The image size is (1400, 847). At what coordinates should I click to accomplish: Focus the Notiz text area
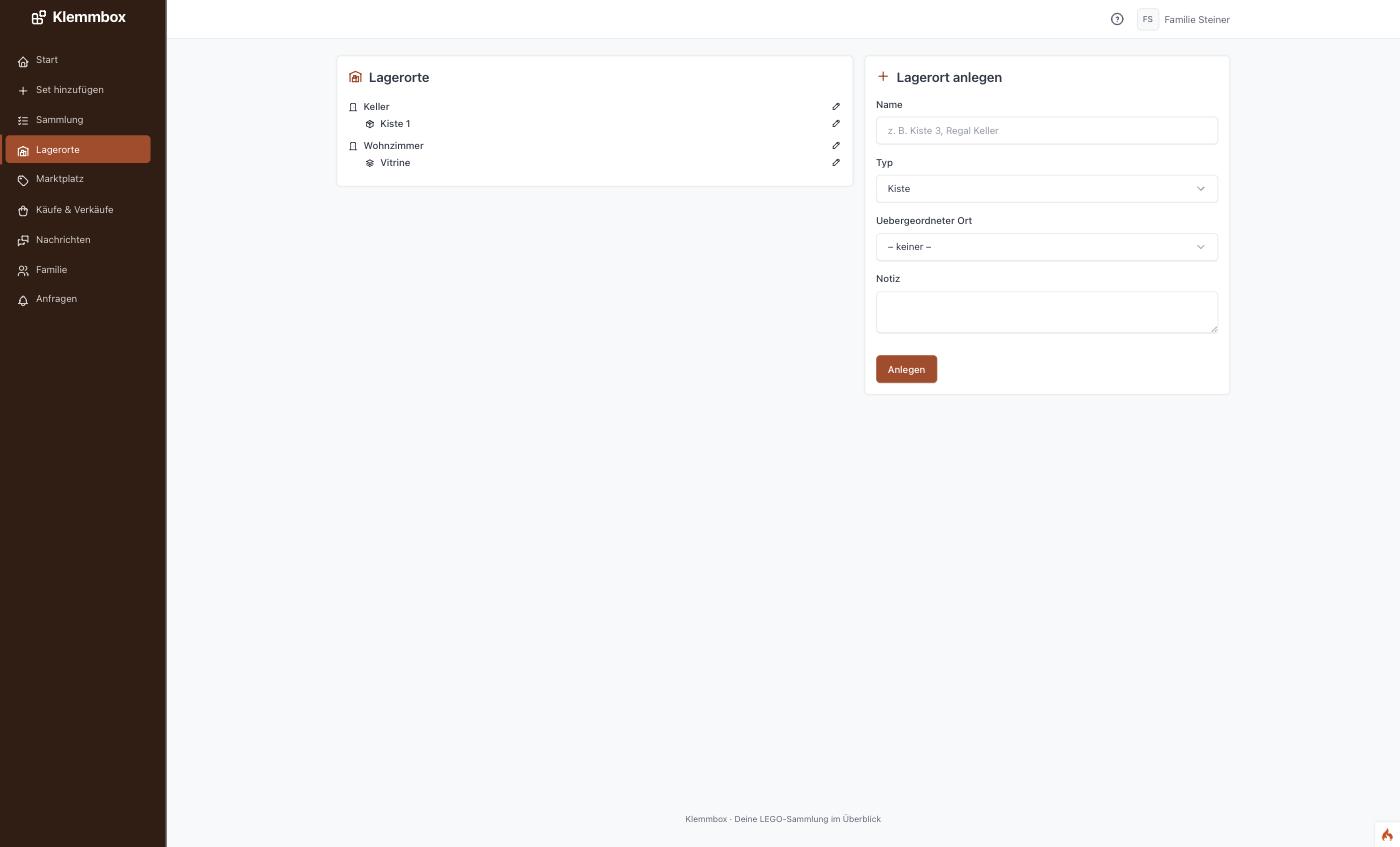click(x=1046, y=312)
